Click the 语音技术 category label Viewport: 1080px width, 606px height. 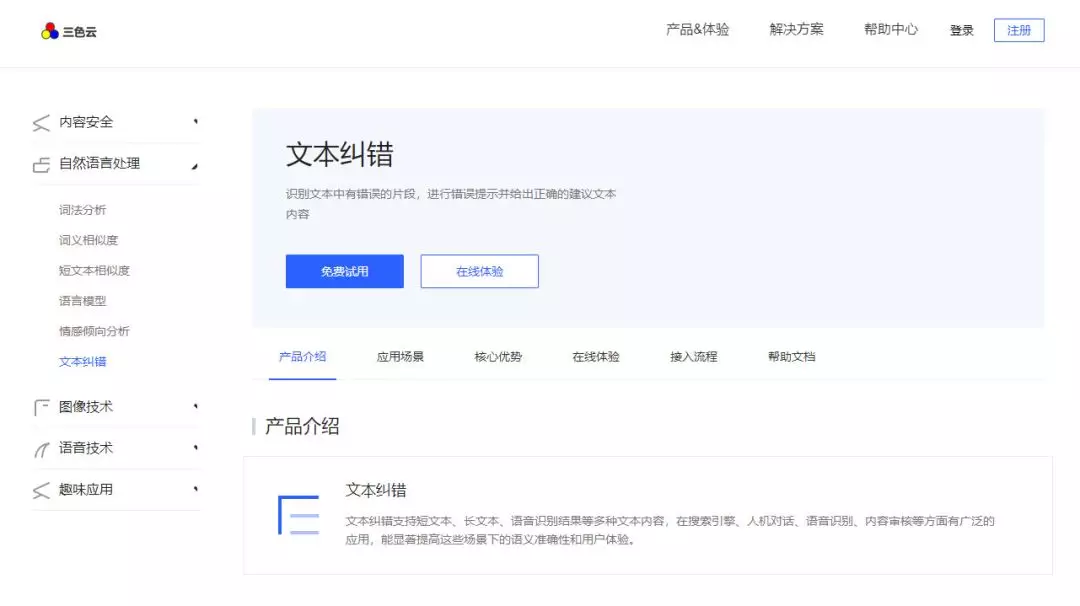tap(85, 448)
